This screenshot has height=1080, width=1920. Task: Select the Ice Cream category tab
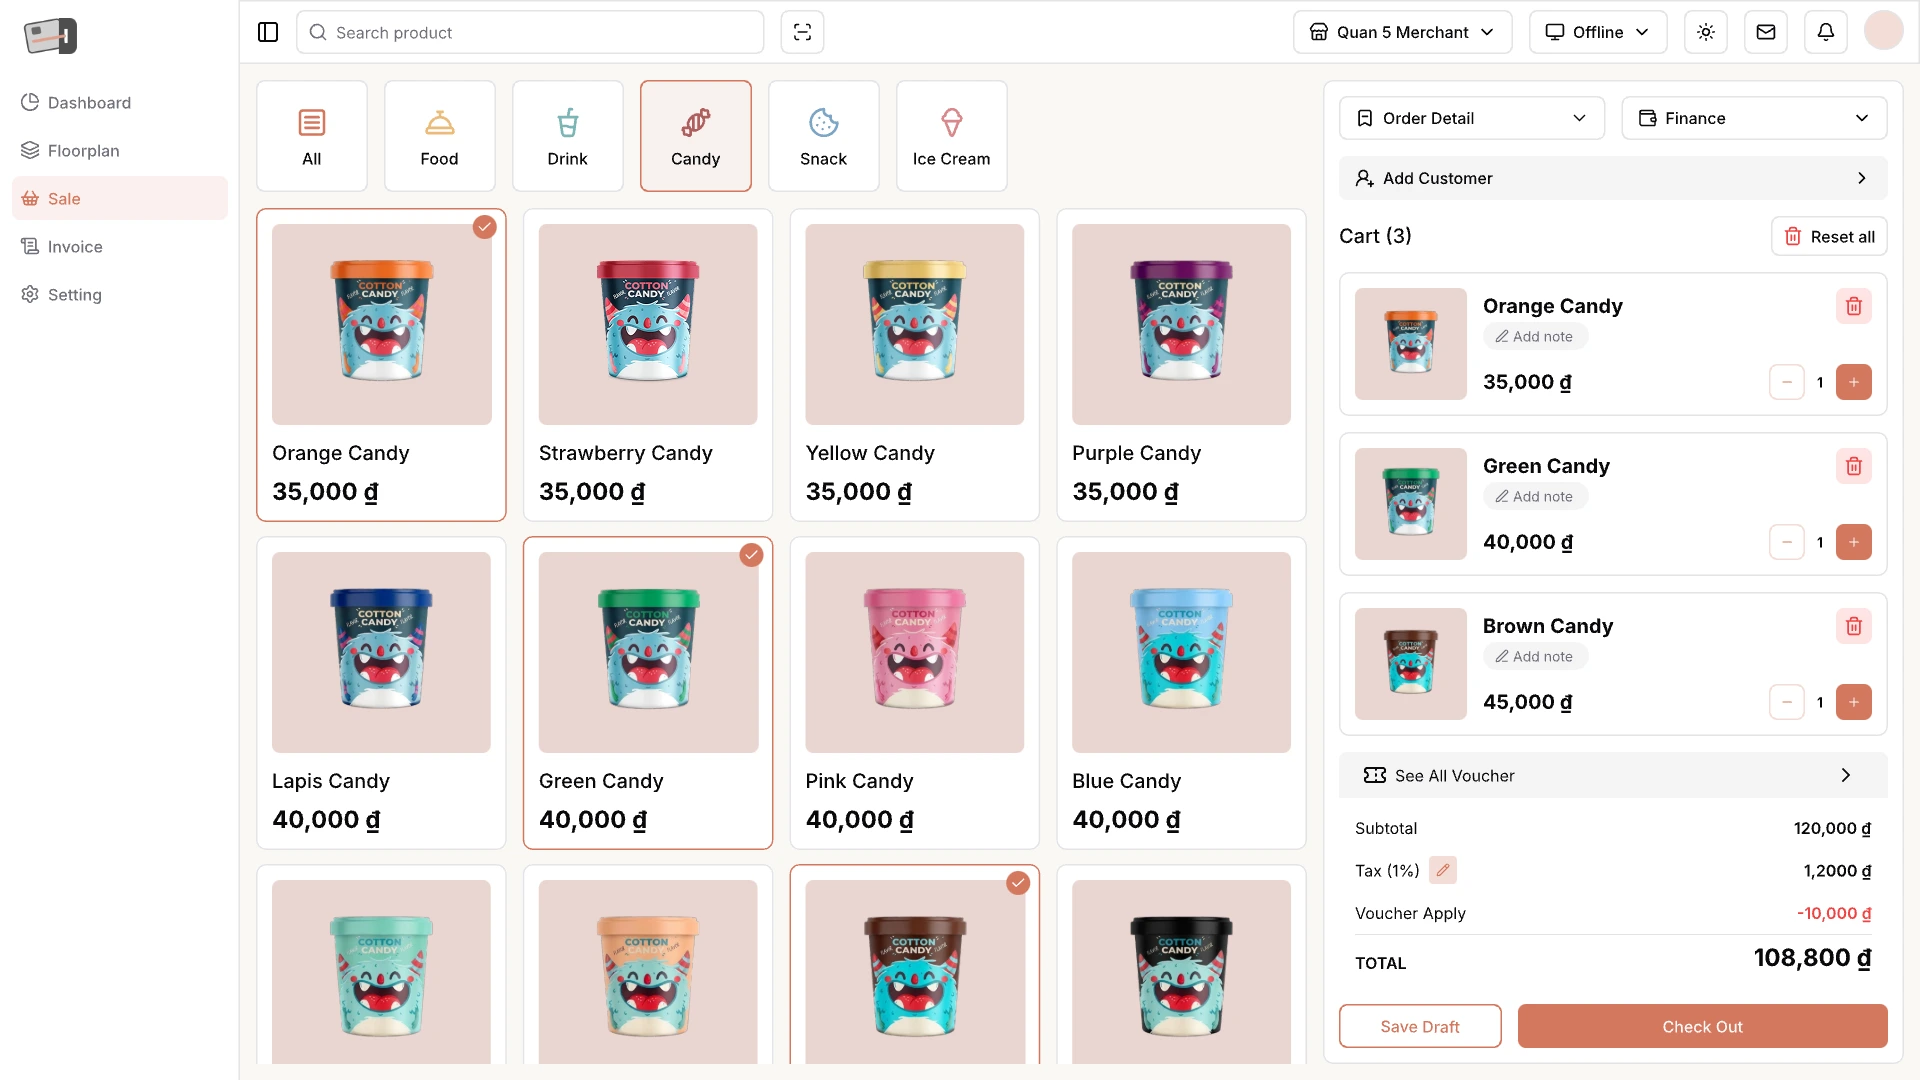[x=952, y=136]
